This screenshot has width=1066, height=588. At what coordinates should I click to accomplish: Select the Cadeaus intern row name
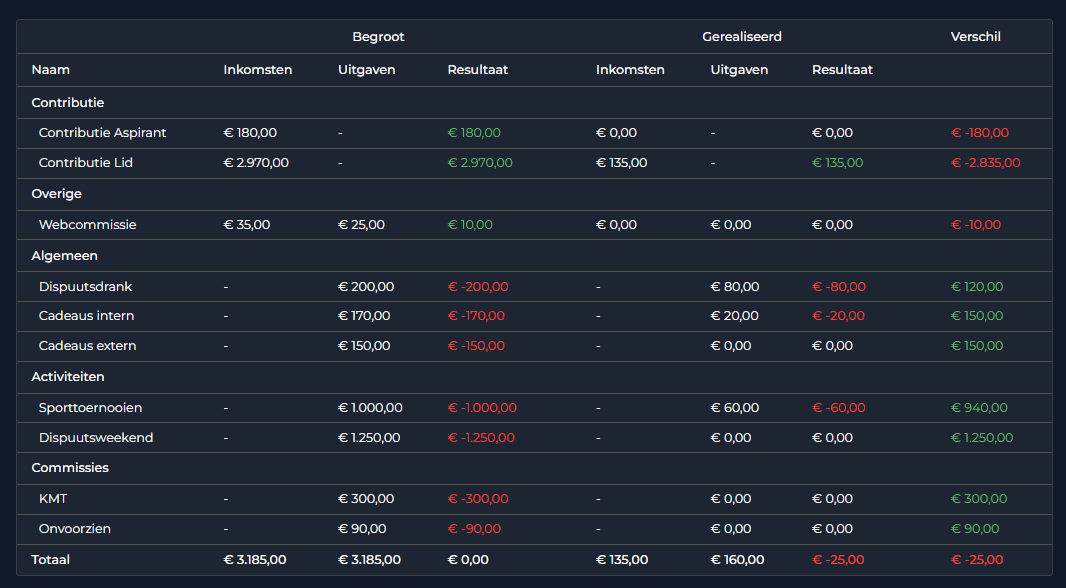click(x=86, y=315)
